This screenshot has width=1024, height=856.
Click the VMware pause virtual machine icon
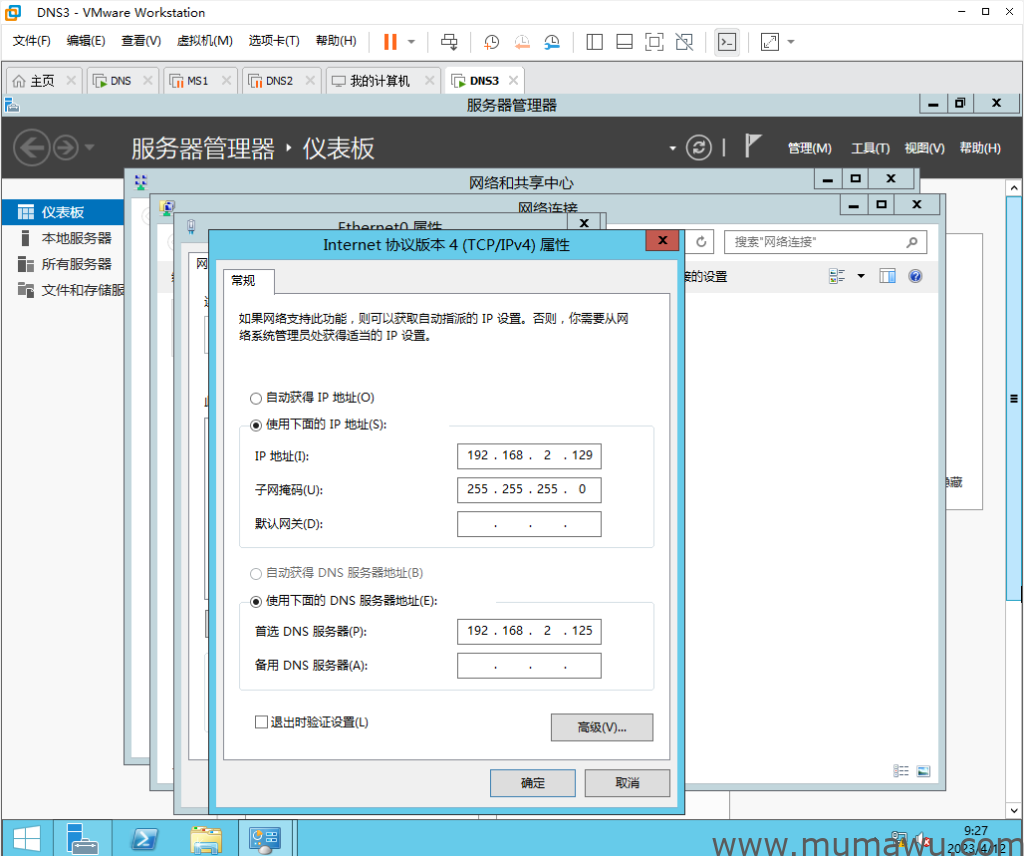[390, 42]
